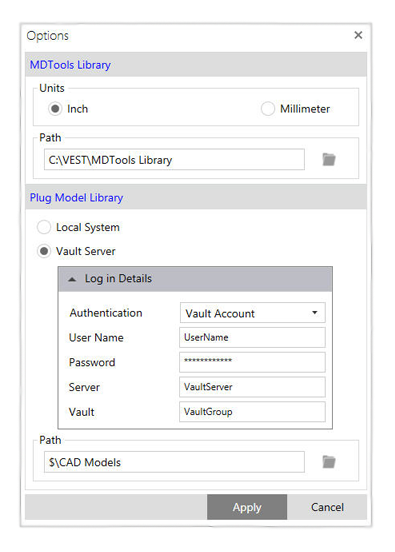Open the Authentication dropdown

coord(252,313)
